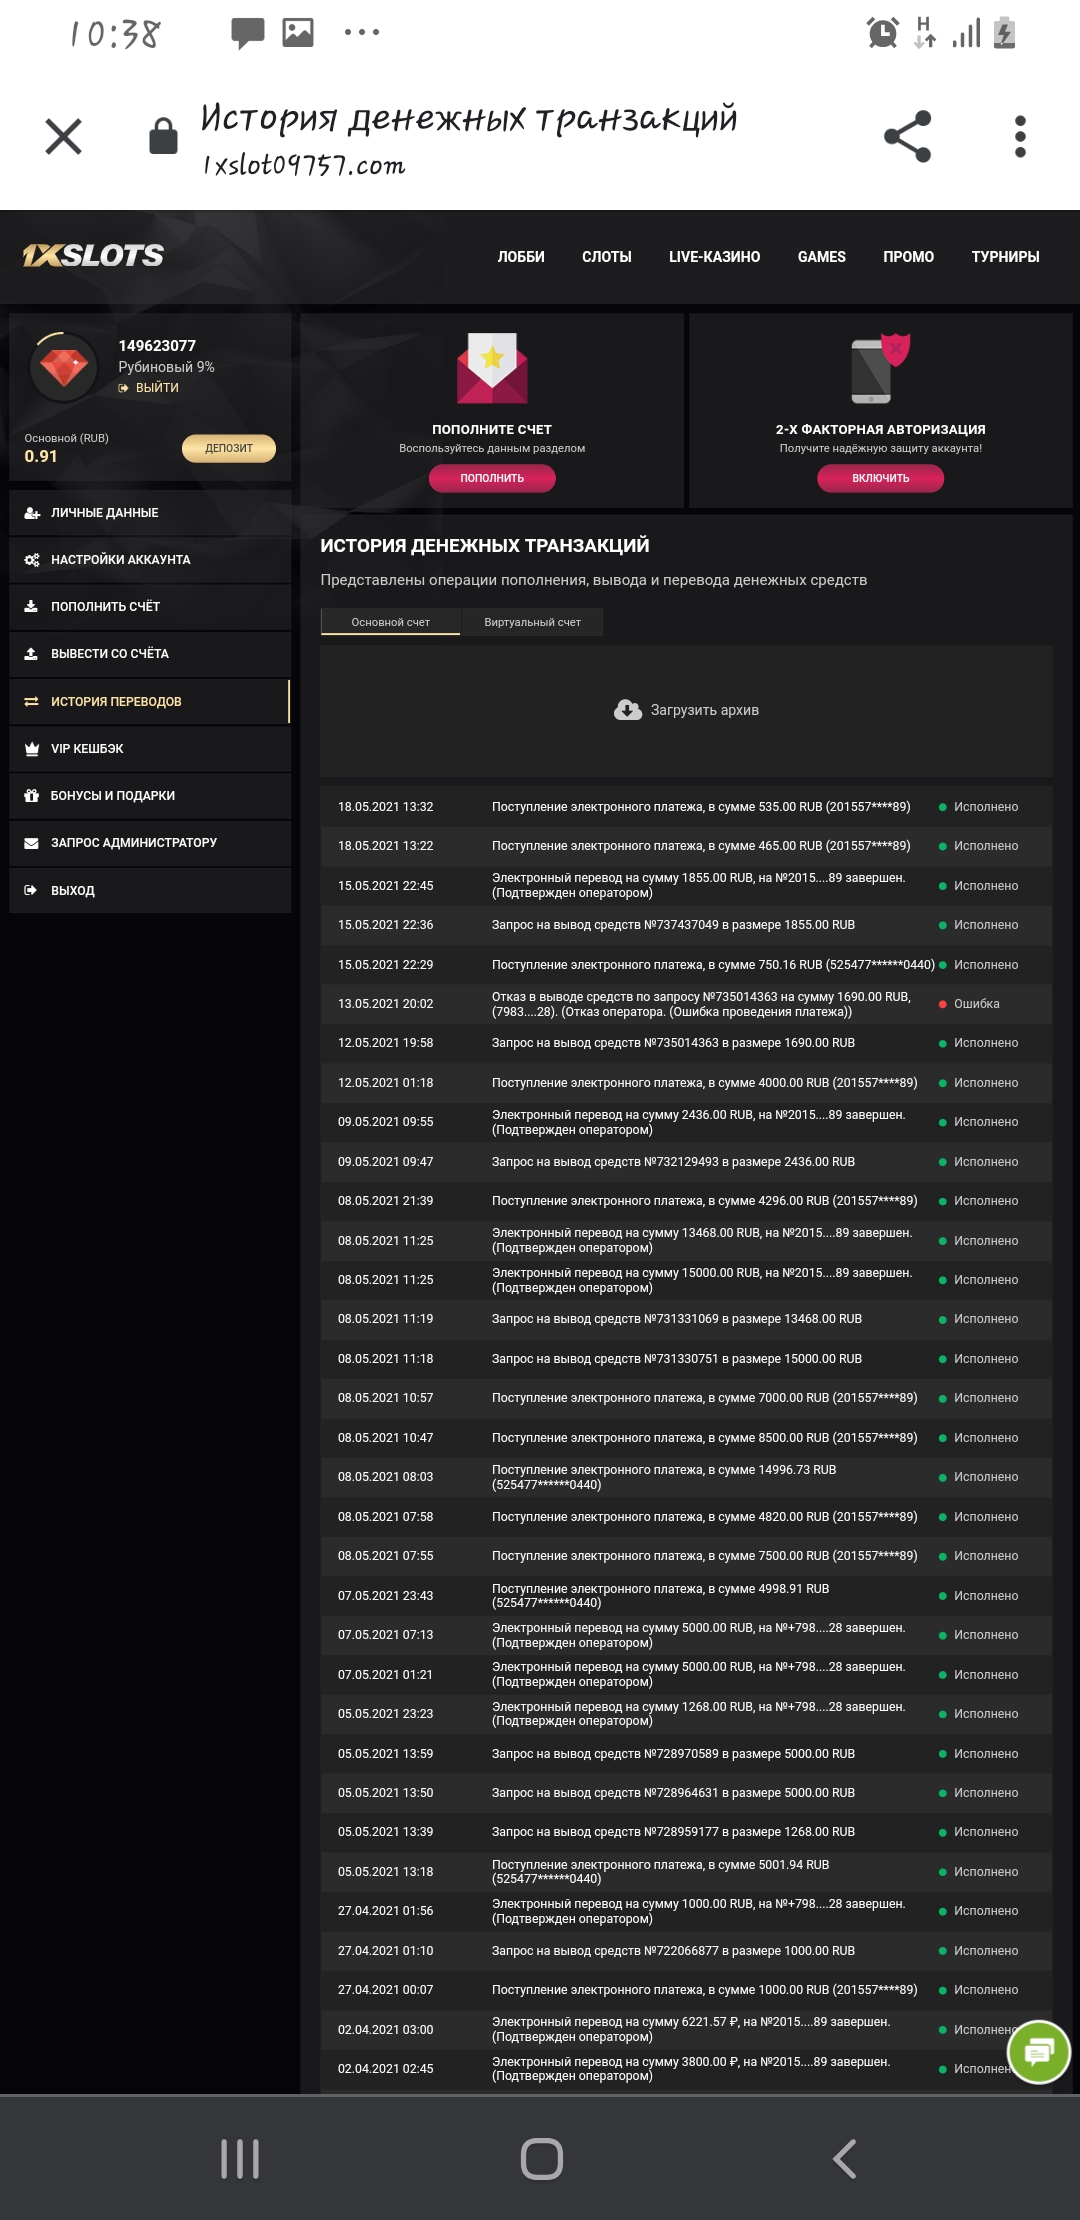The height and width of the screenshot is (2220, 1080).
Task: Open the live chat support bubble
Action: pos(1039,2052)
